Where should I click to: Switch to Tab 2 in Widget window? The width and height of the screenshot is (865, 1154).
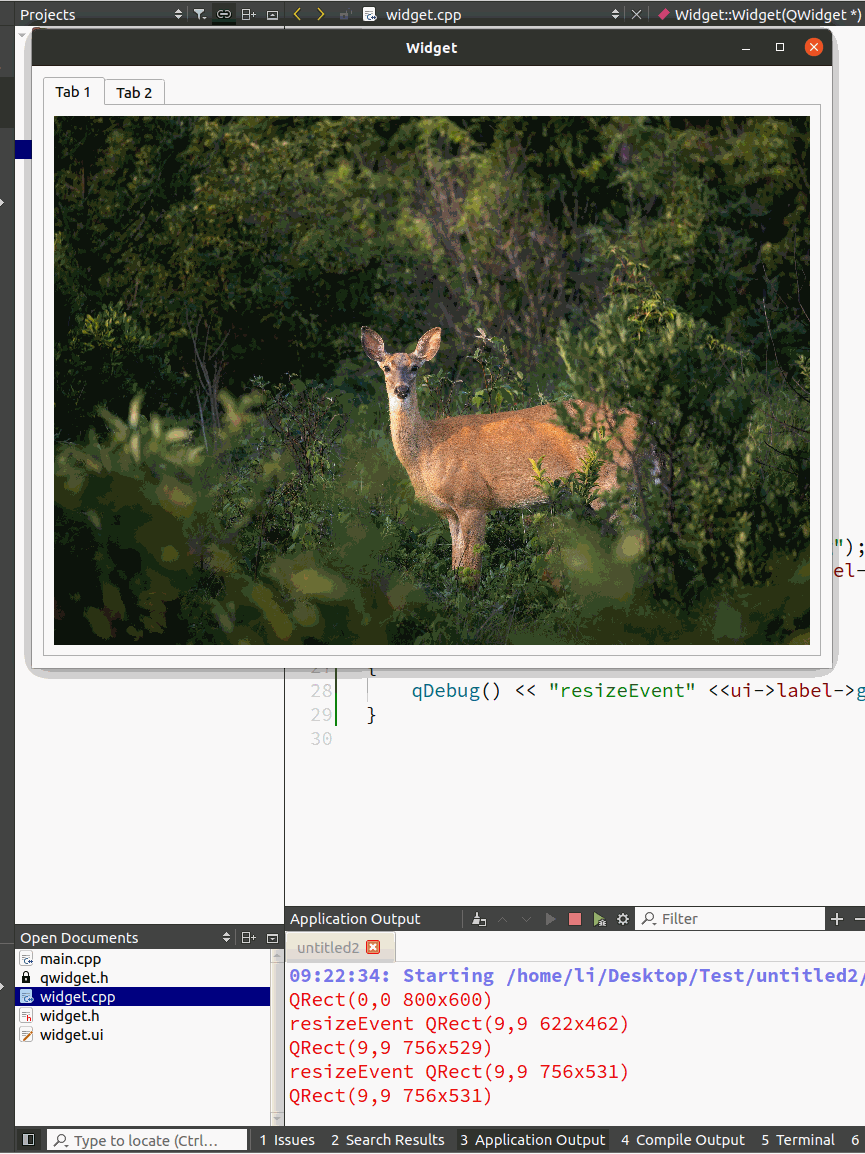point(134,93)
